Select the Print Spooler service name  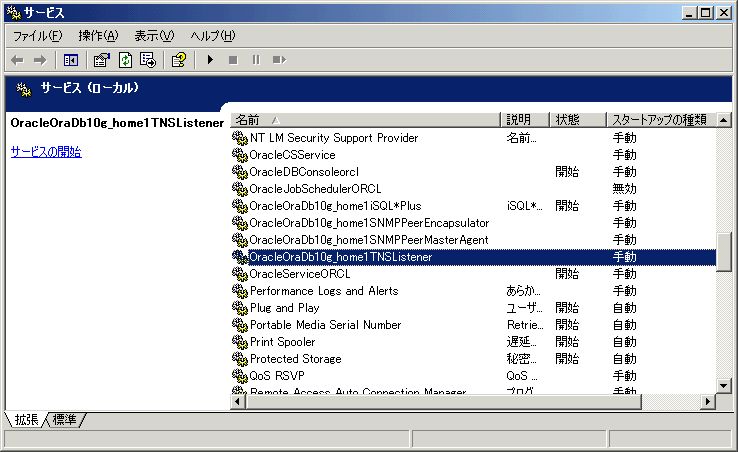pos(282,342)
